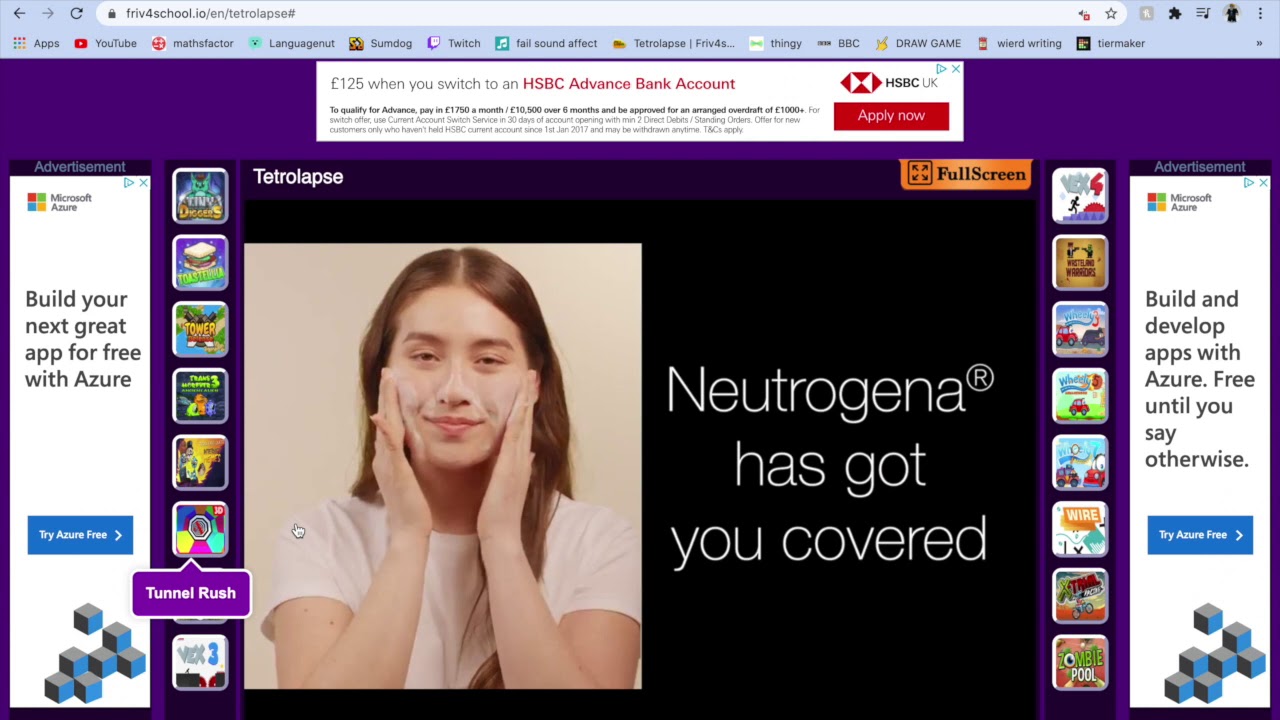Open the mathsfactor bookmark
1280x720 pixels.
(192, 44)
